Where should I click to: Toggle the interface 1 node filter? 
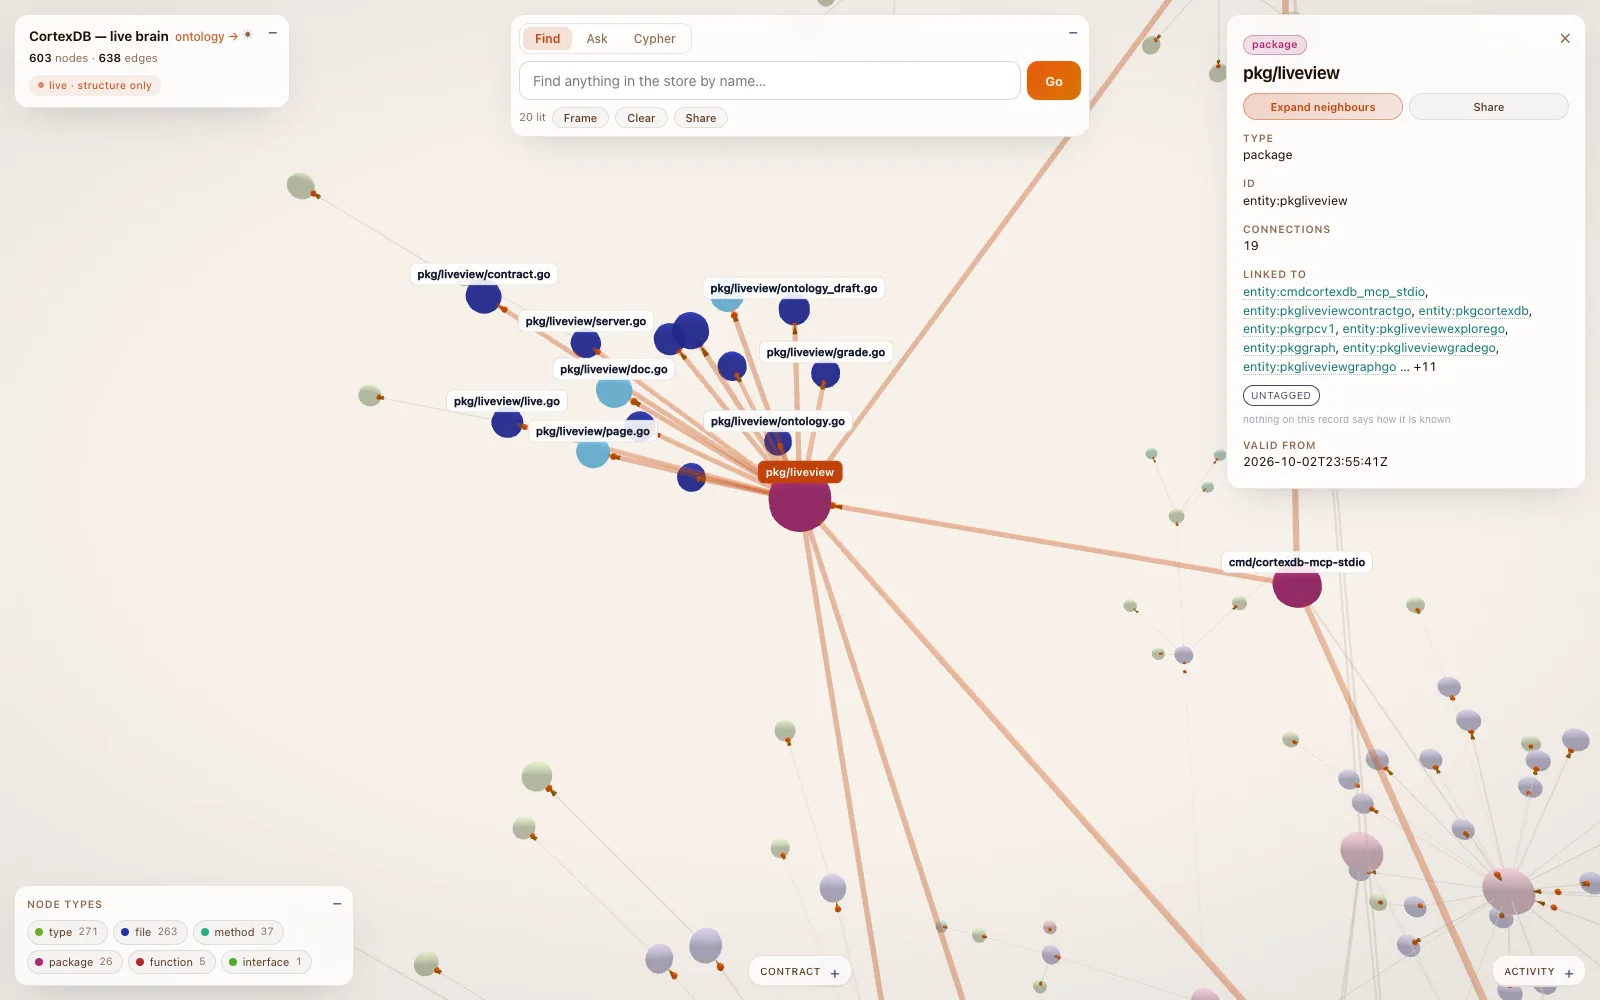point(266,962)
